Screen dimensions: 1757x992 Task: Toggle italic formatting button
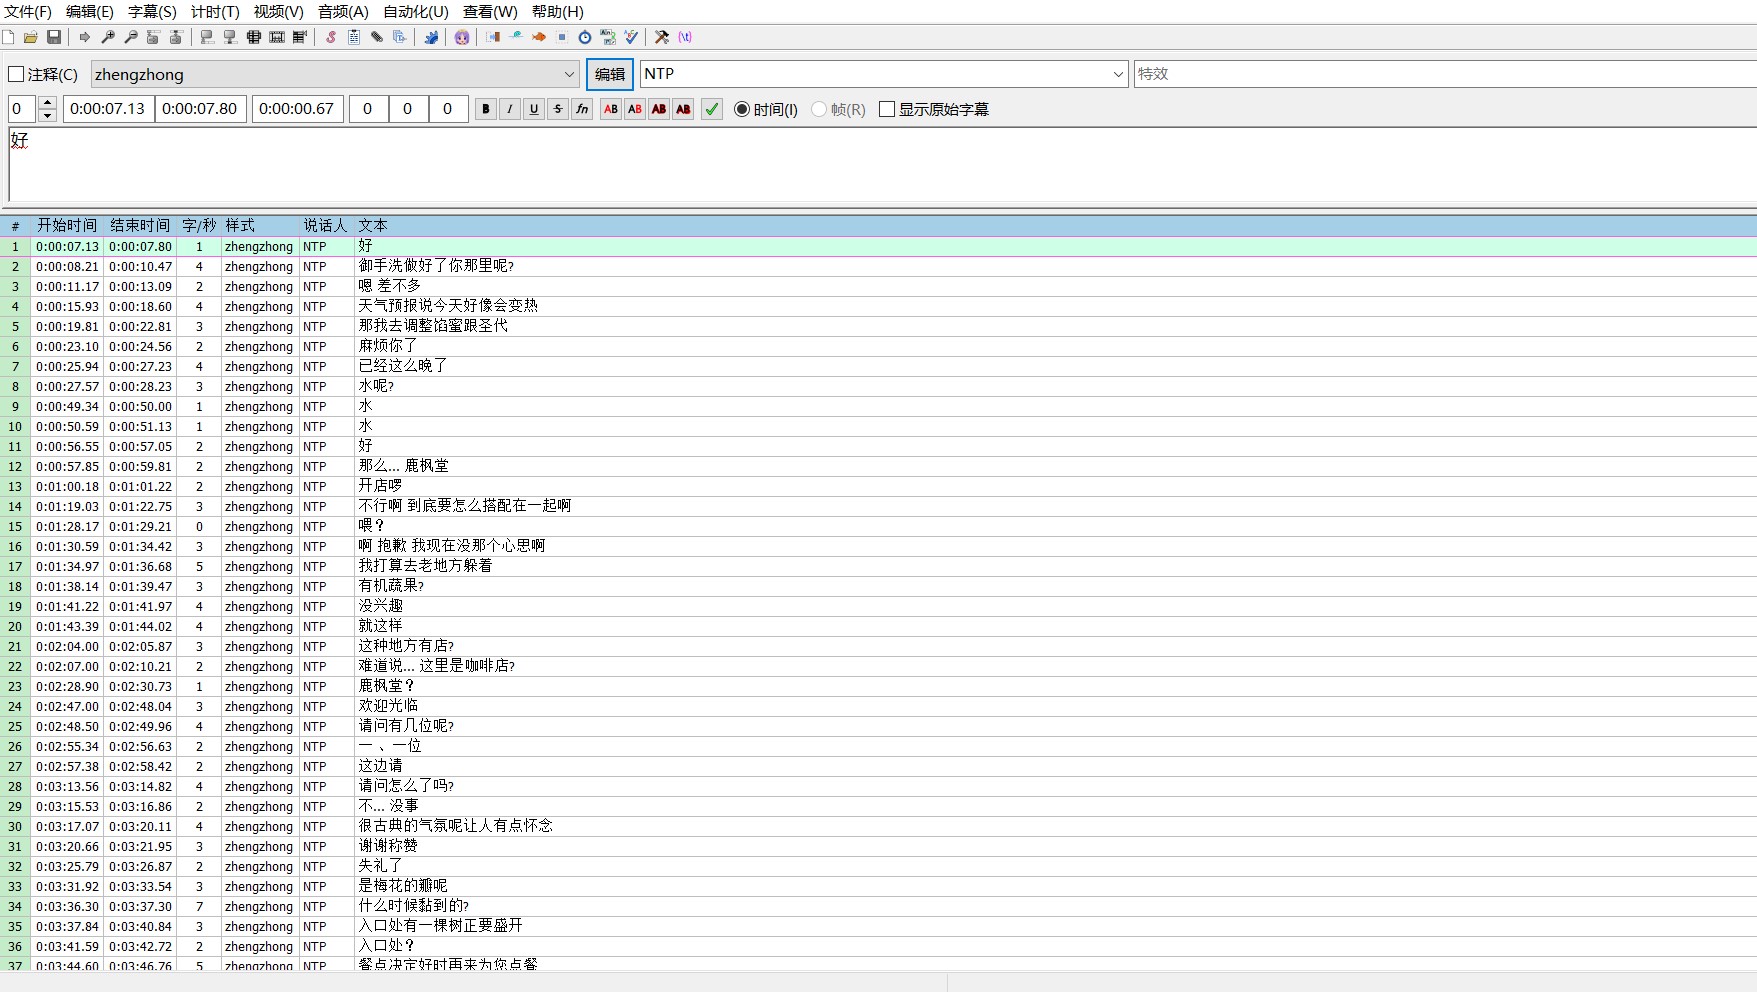510,109
